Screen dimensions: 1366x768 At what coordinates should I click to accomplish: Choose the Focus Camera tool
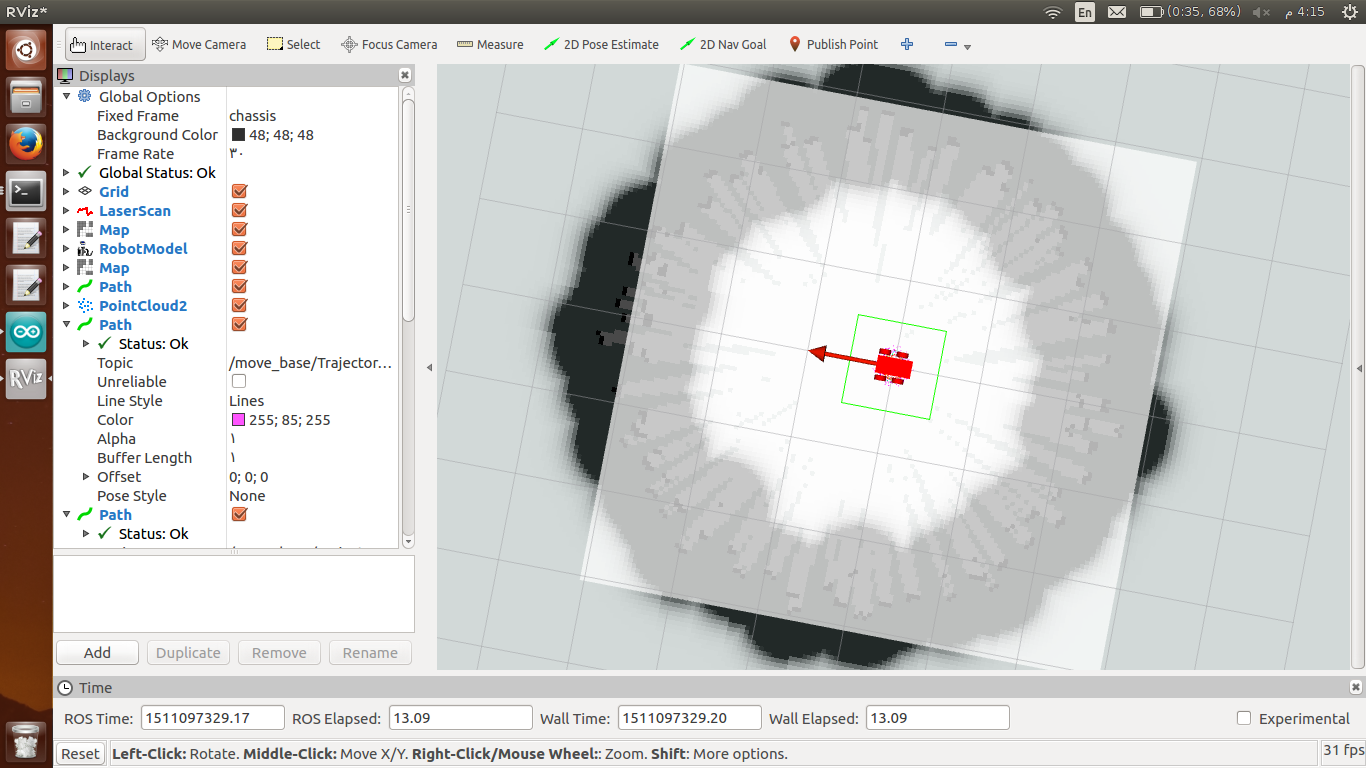click(x=389, y=44)
